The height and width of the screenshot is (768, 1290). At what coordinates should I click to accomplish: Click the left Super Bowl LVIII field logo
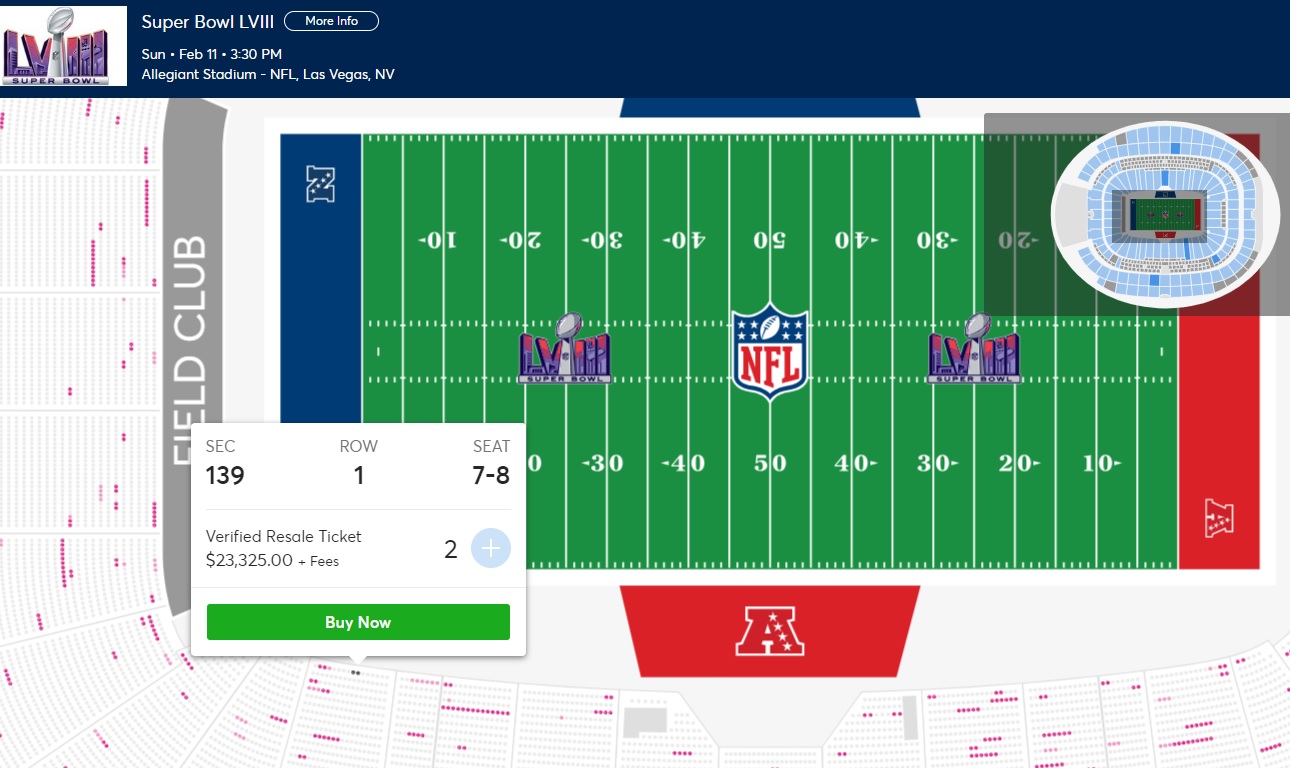point(565,348)
